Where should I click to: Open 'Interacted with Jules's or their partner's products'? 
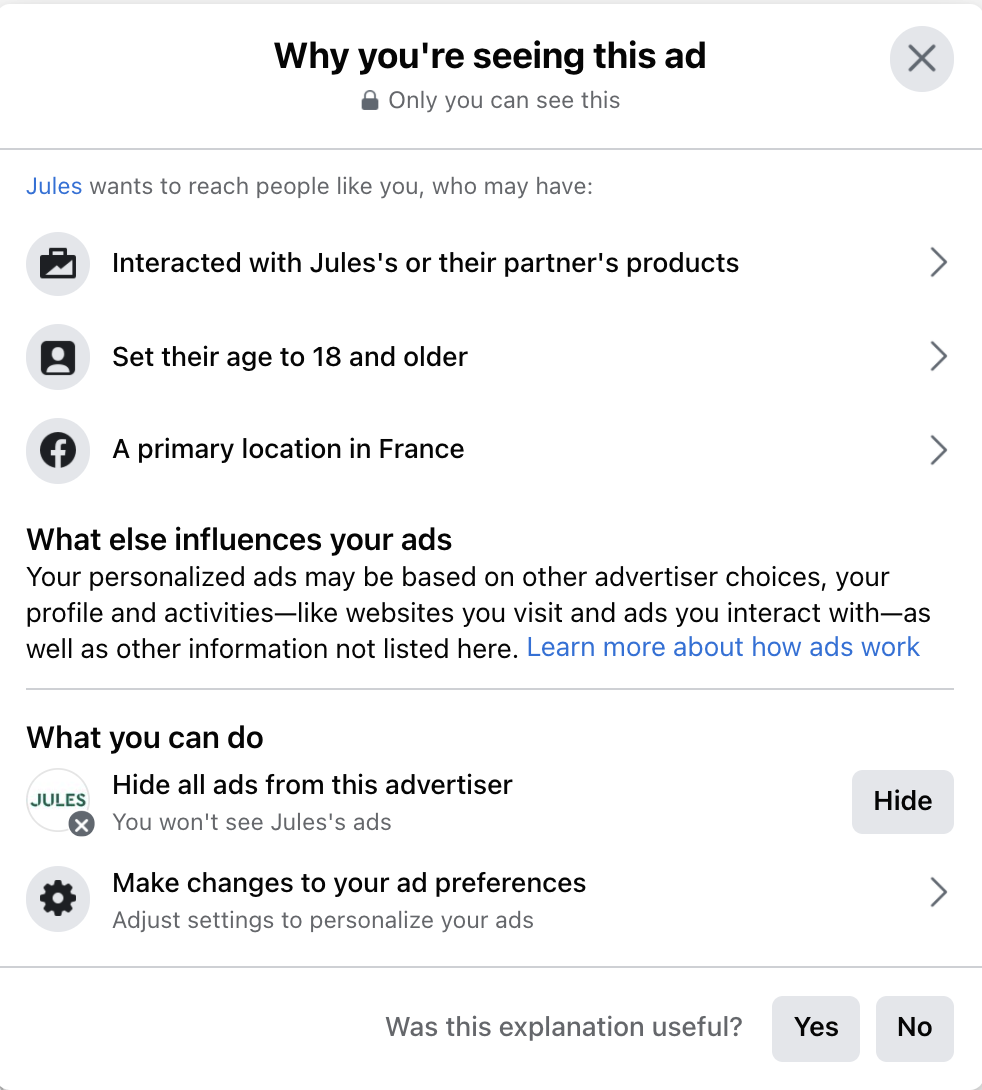click(425, 263)
